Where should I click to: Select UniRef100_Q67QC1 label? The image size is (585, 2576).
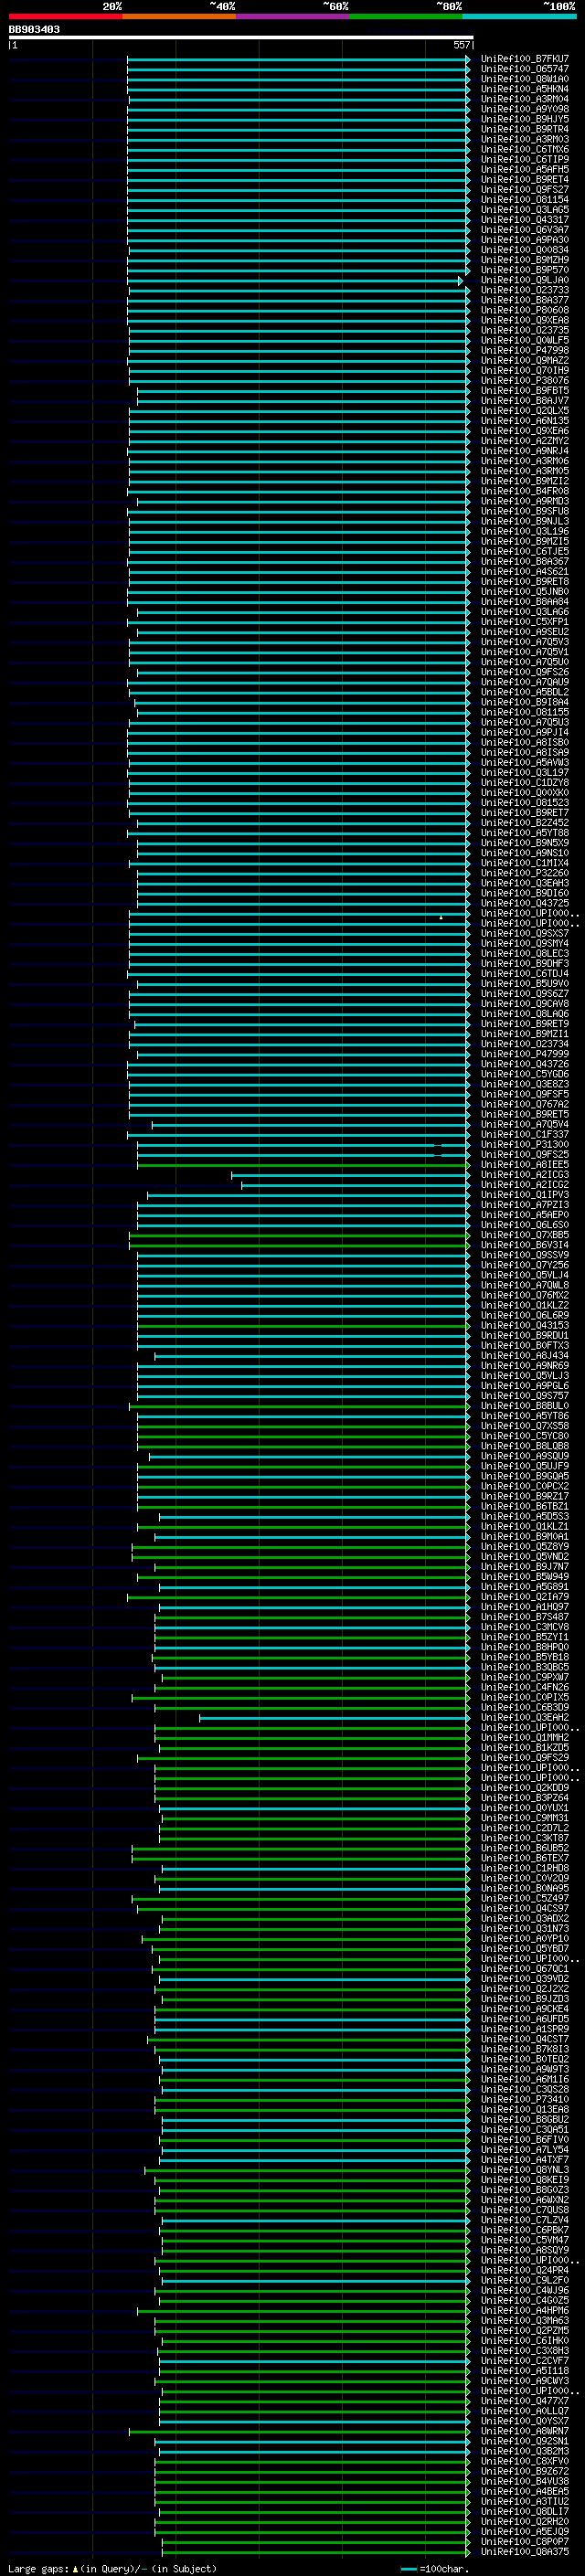pos(524,1969)
